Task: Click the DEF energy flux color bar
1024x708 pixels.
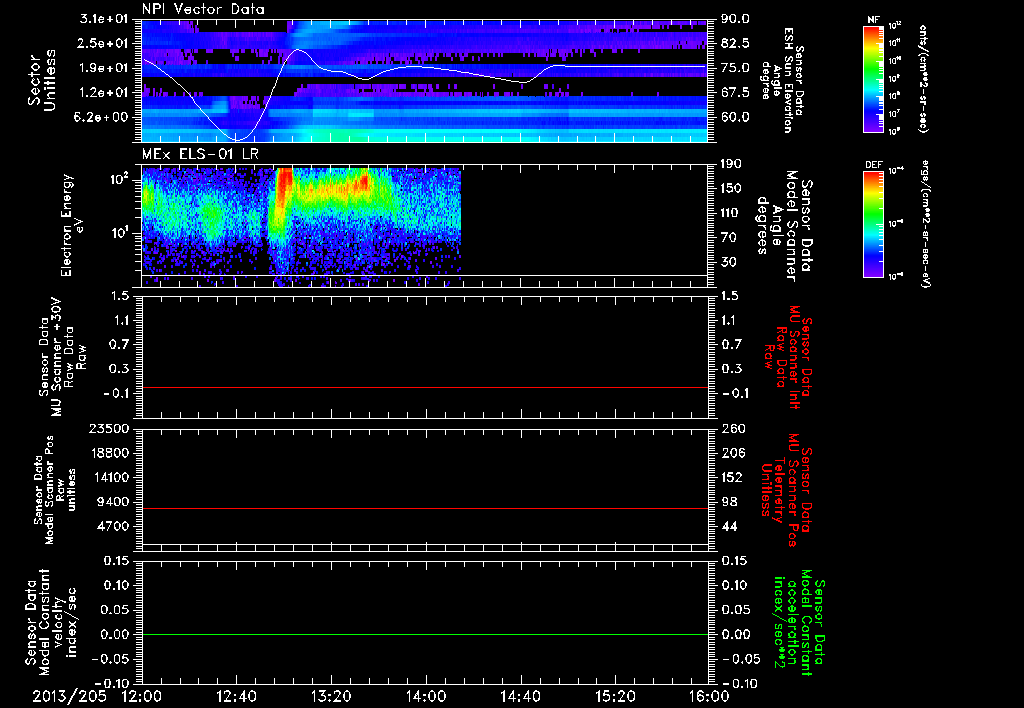Action: pyautogui.click(x=874, y=224)
